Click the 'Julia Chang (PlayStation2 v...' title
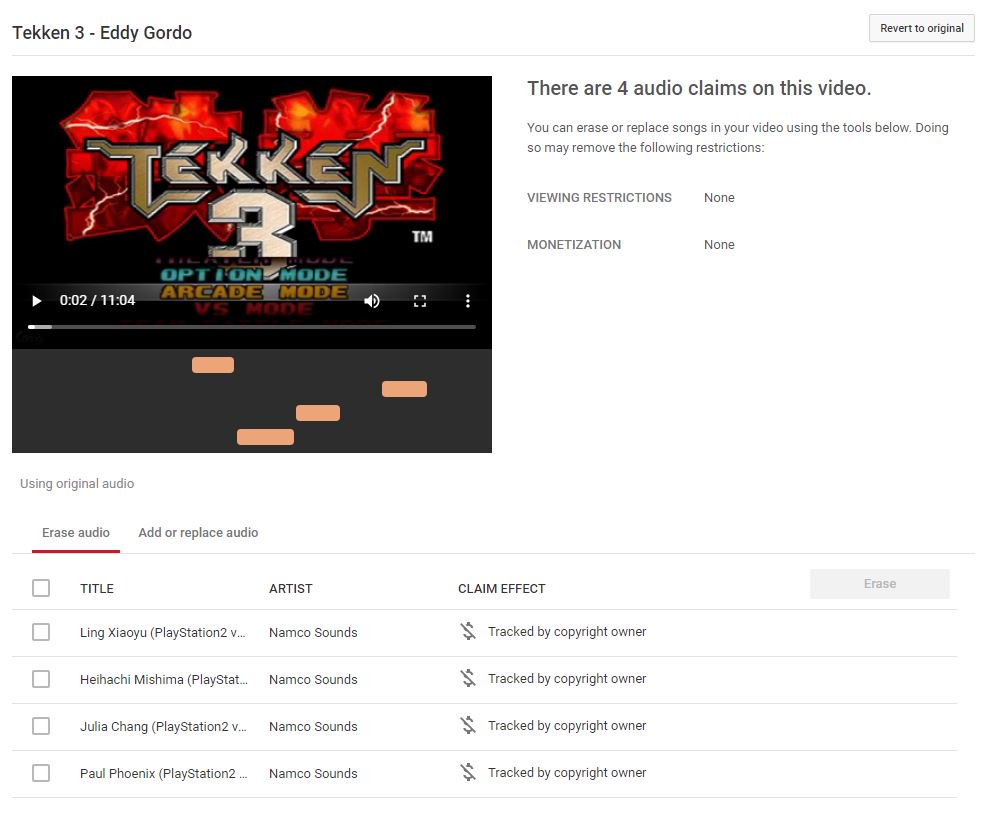Viewport: 994px width, 826px height. click(x=163, y=726)
